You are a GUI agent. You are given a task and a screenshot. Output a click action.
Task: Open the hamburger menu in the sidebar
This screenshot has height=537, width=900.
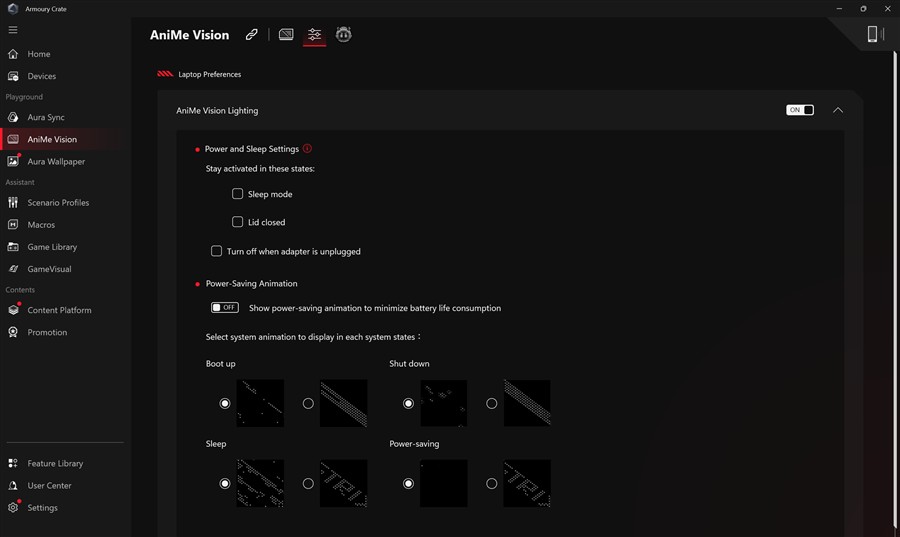click(13, 30)
